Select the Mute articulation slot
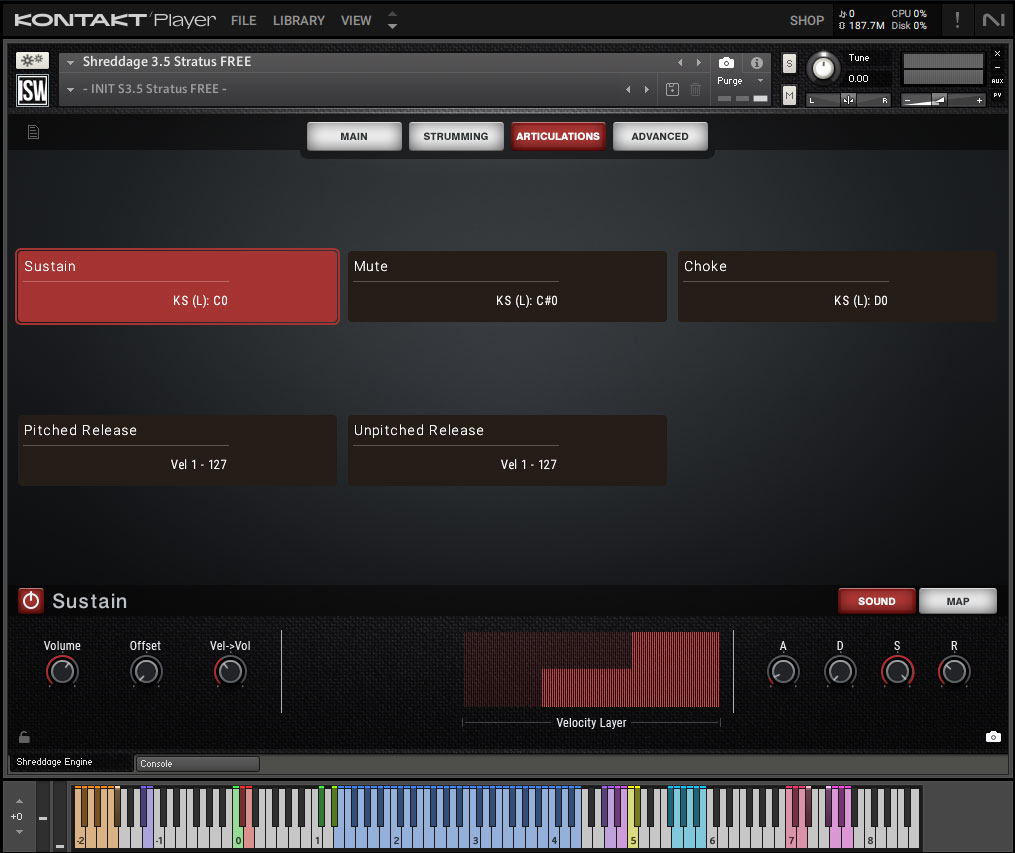This screenshot has height=853, width=1015. click(507, 286)
